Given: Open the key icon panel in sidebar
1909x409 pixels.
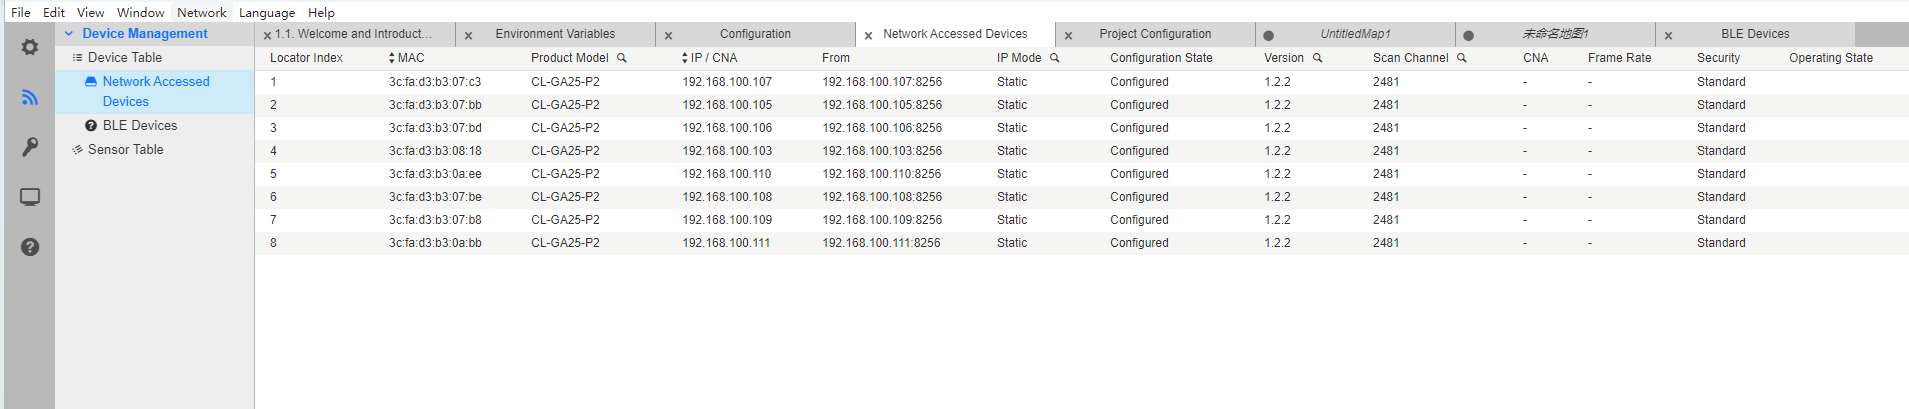Looking at the screenshot, I should (30, 147).
